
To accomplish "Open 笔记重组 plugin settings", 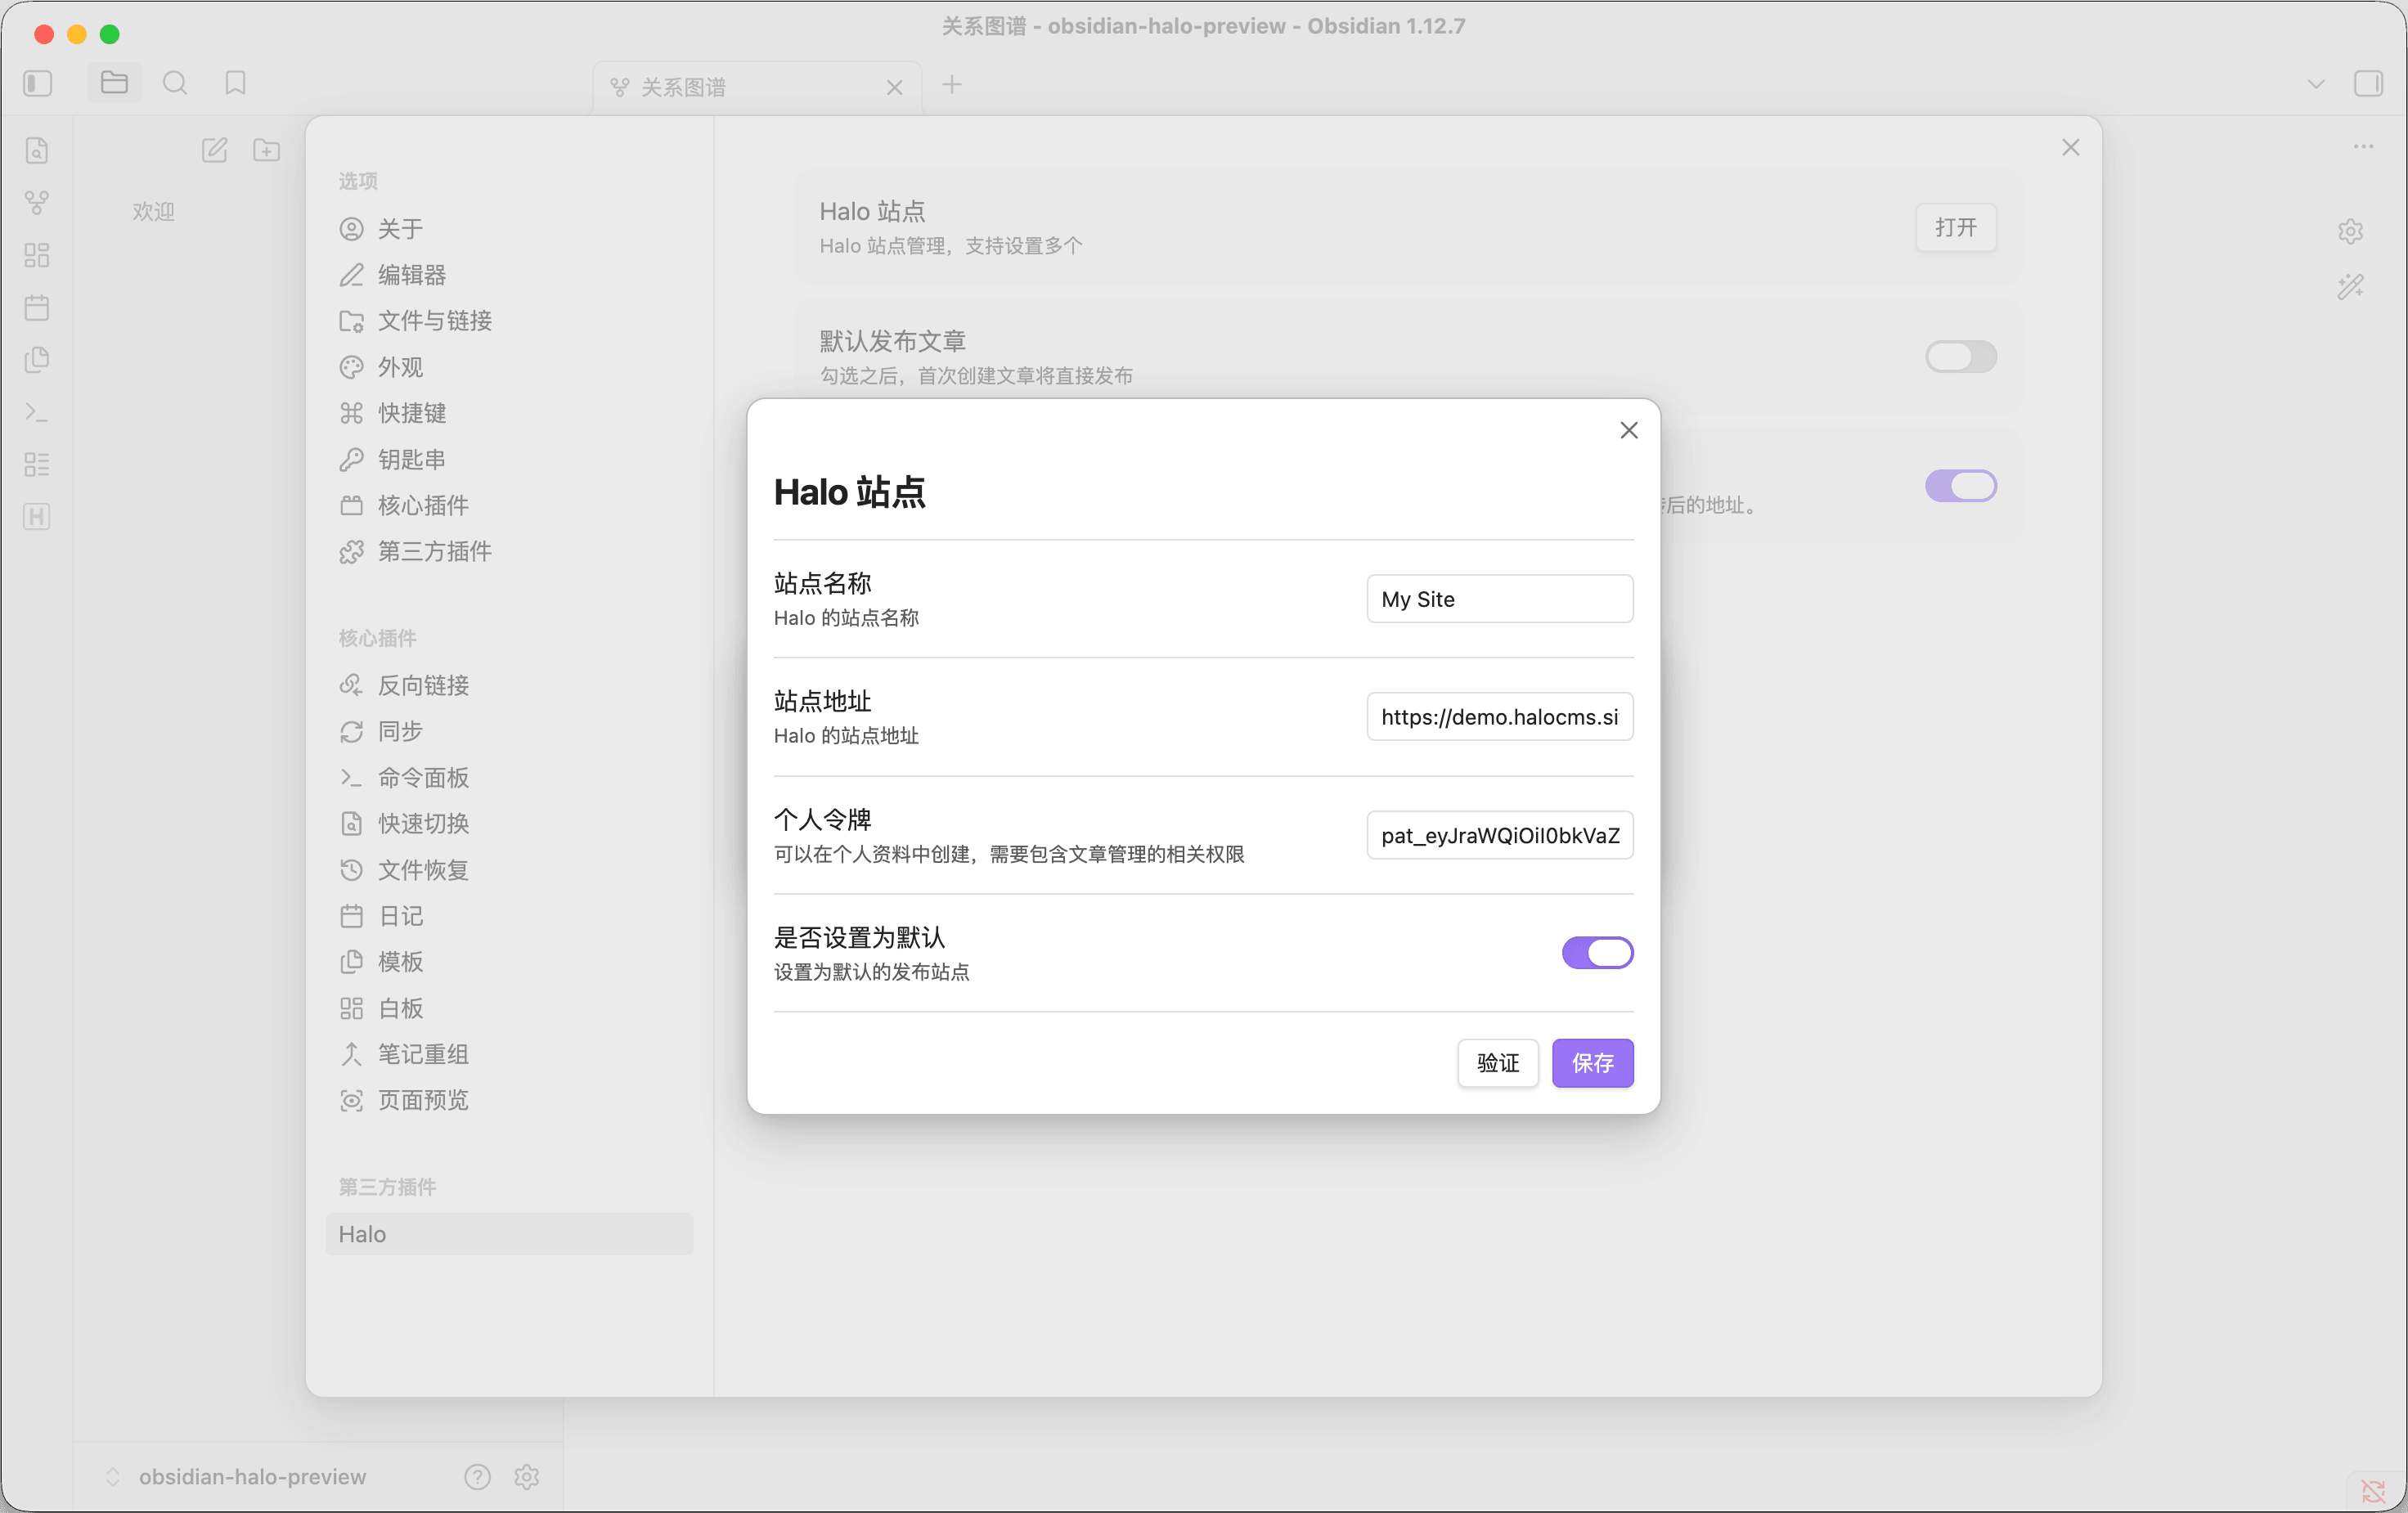I will point(509,1054).
